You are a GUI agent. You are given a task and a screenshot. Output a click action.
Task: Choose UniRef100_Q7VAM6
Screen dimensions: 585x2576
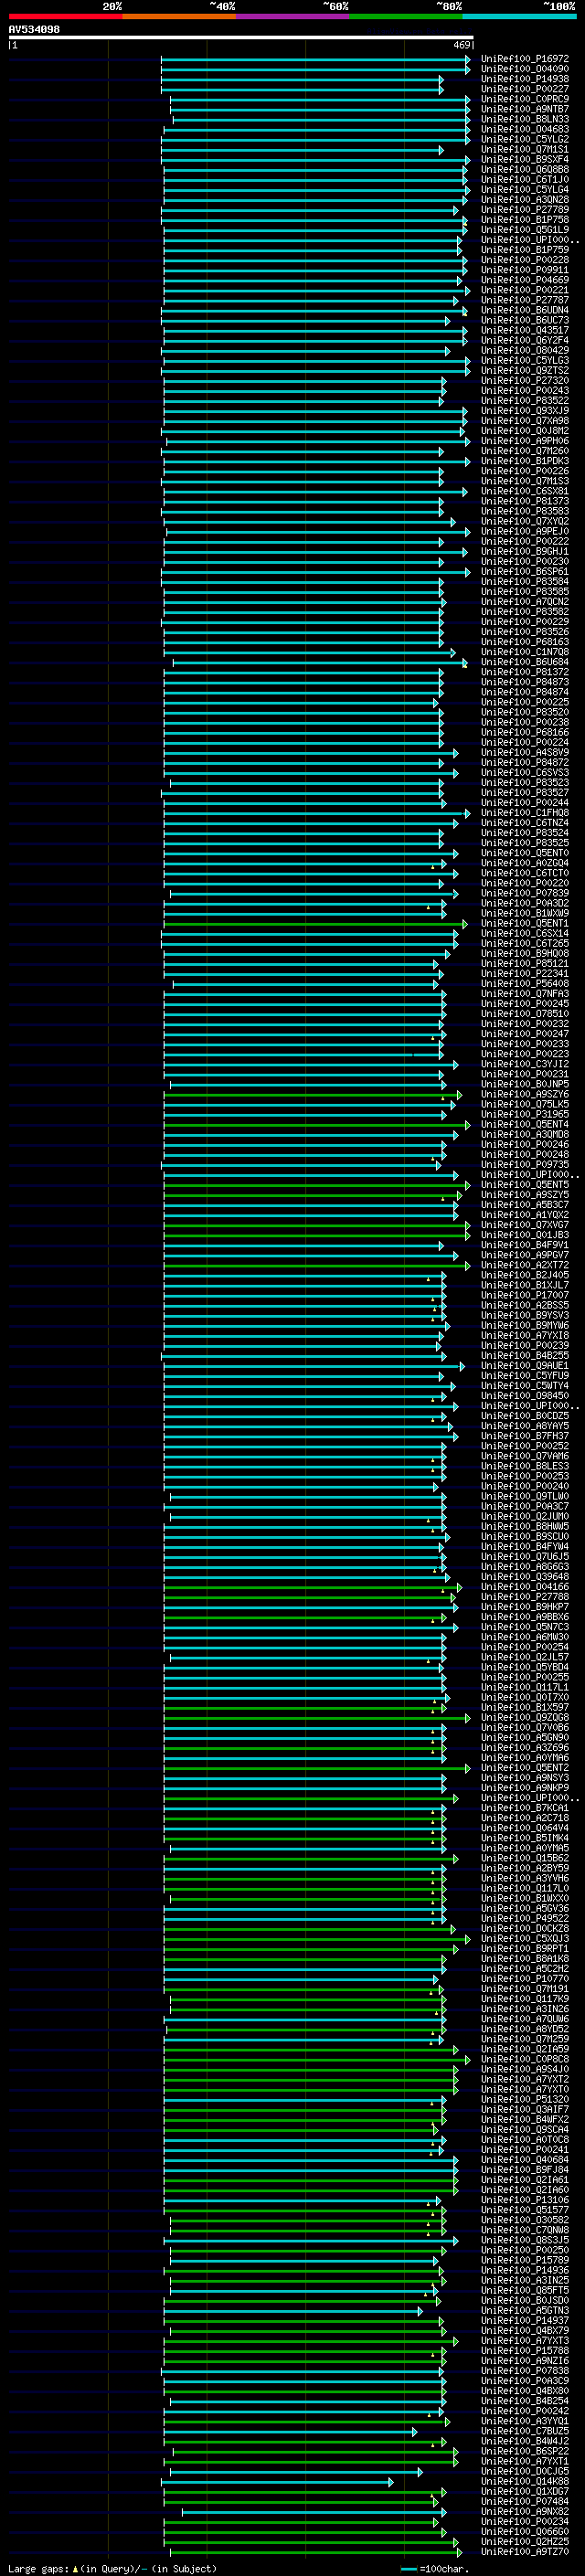(x=525, y=1457)
